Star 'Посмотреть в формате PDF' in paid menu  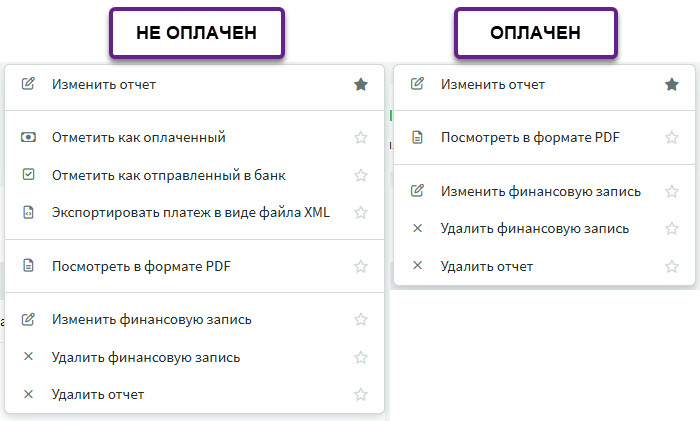coord(672,138)
